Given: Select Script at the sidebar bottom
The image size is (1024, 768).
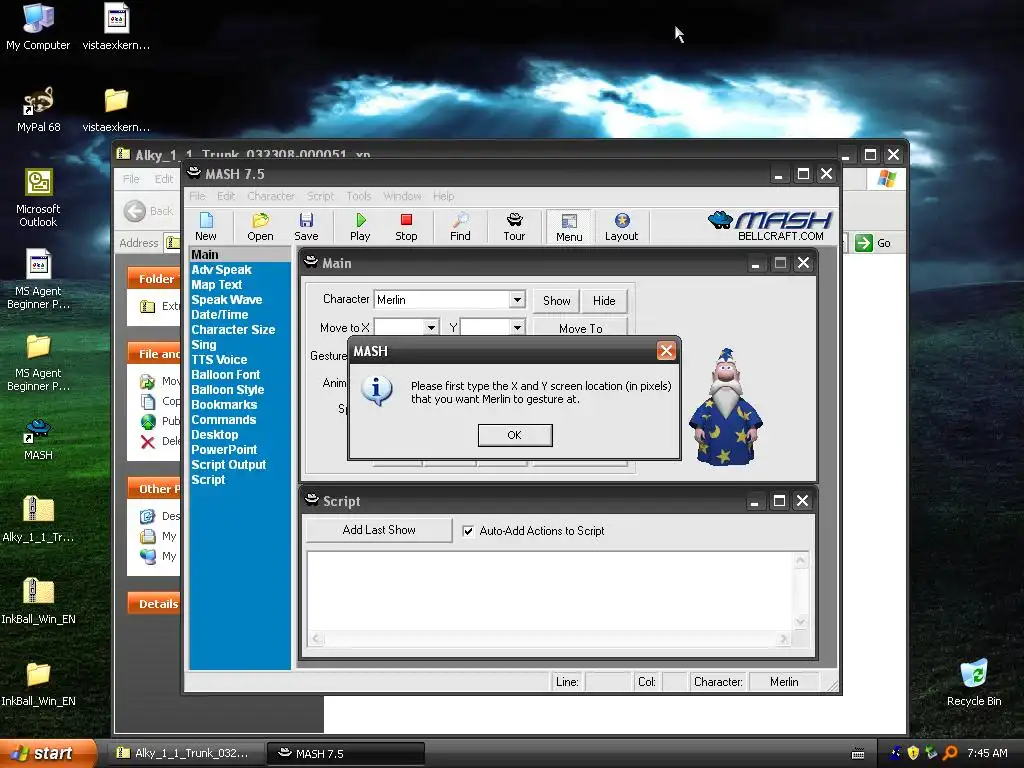Looking at the screenshot, I should coord(208,480).
